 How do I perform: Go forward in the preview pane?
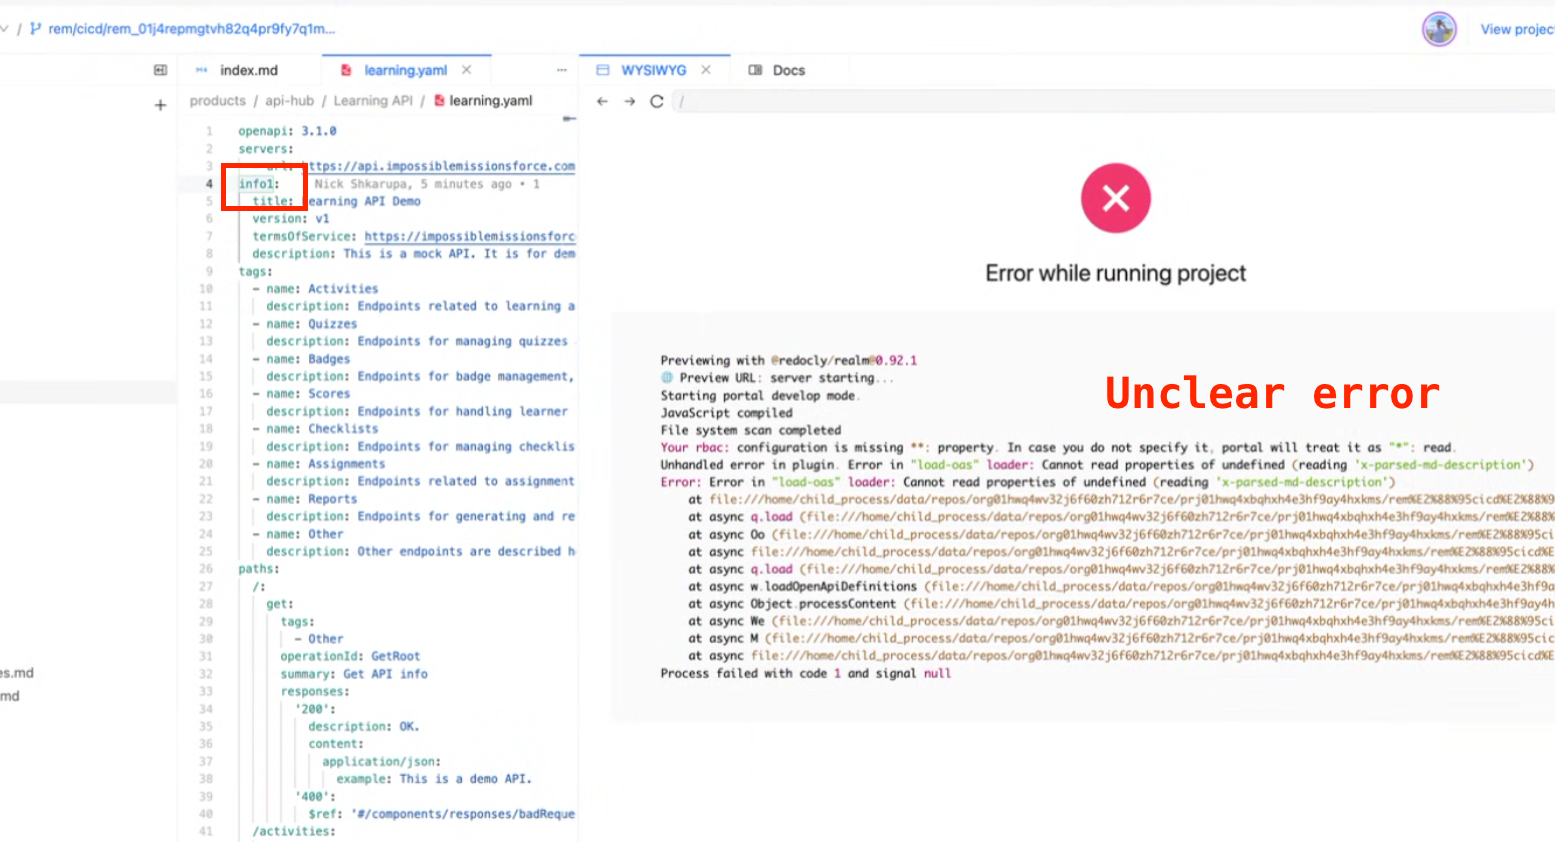pyautogui.click(x=629, y=101)
